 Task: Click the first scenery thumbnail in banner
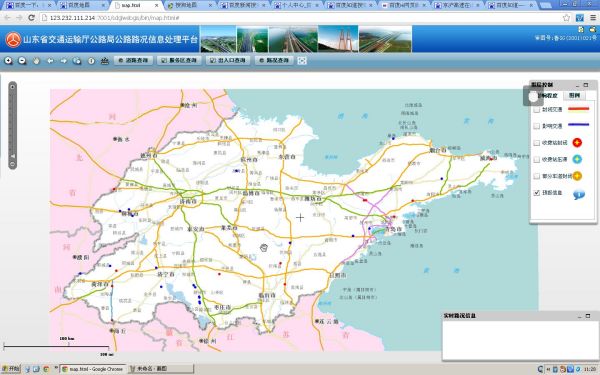(x=218, y=39)
